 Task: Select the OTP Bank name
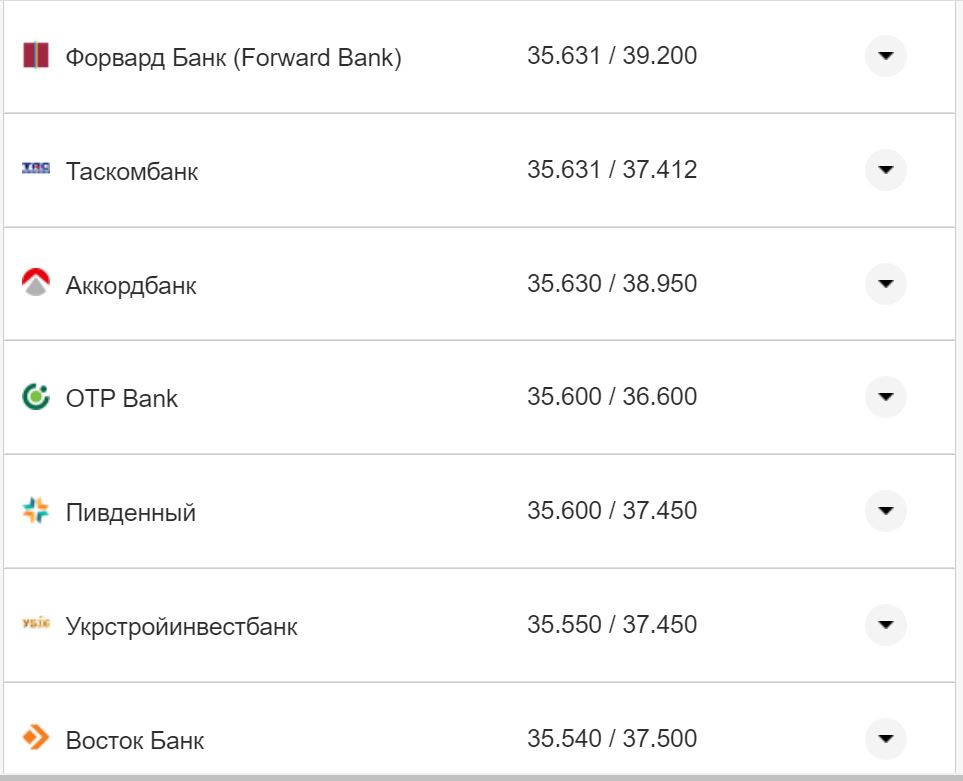[122, 397]
